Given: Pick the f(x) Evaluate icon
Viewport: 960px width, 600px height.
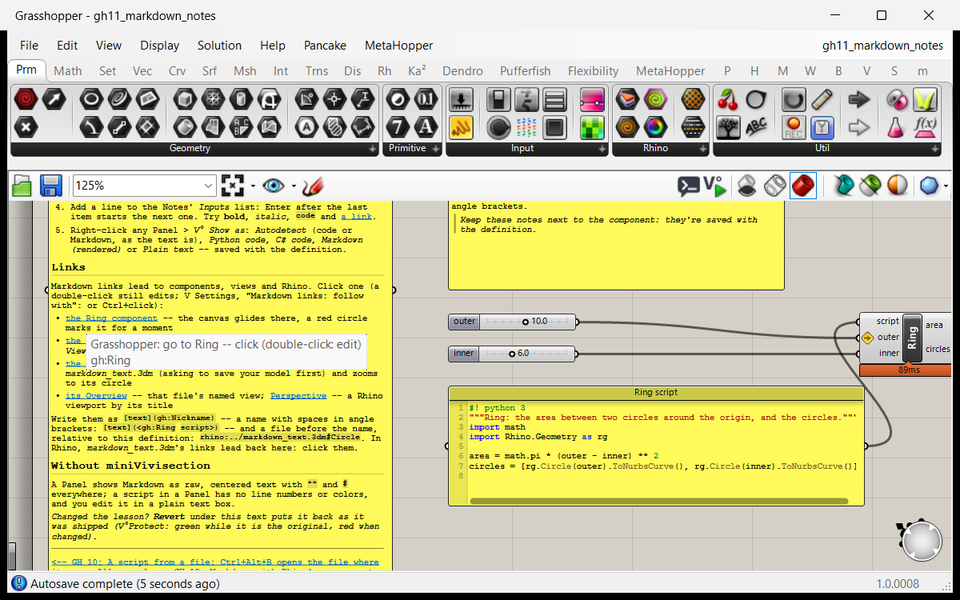Looking at the screenshot, I should (x=925, y=127).
